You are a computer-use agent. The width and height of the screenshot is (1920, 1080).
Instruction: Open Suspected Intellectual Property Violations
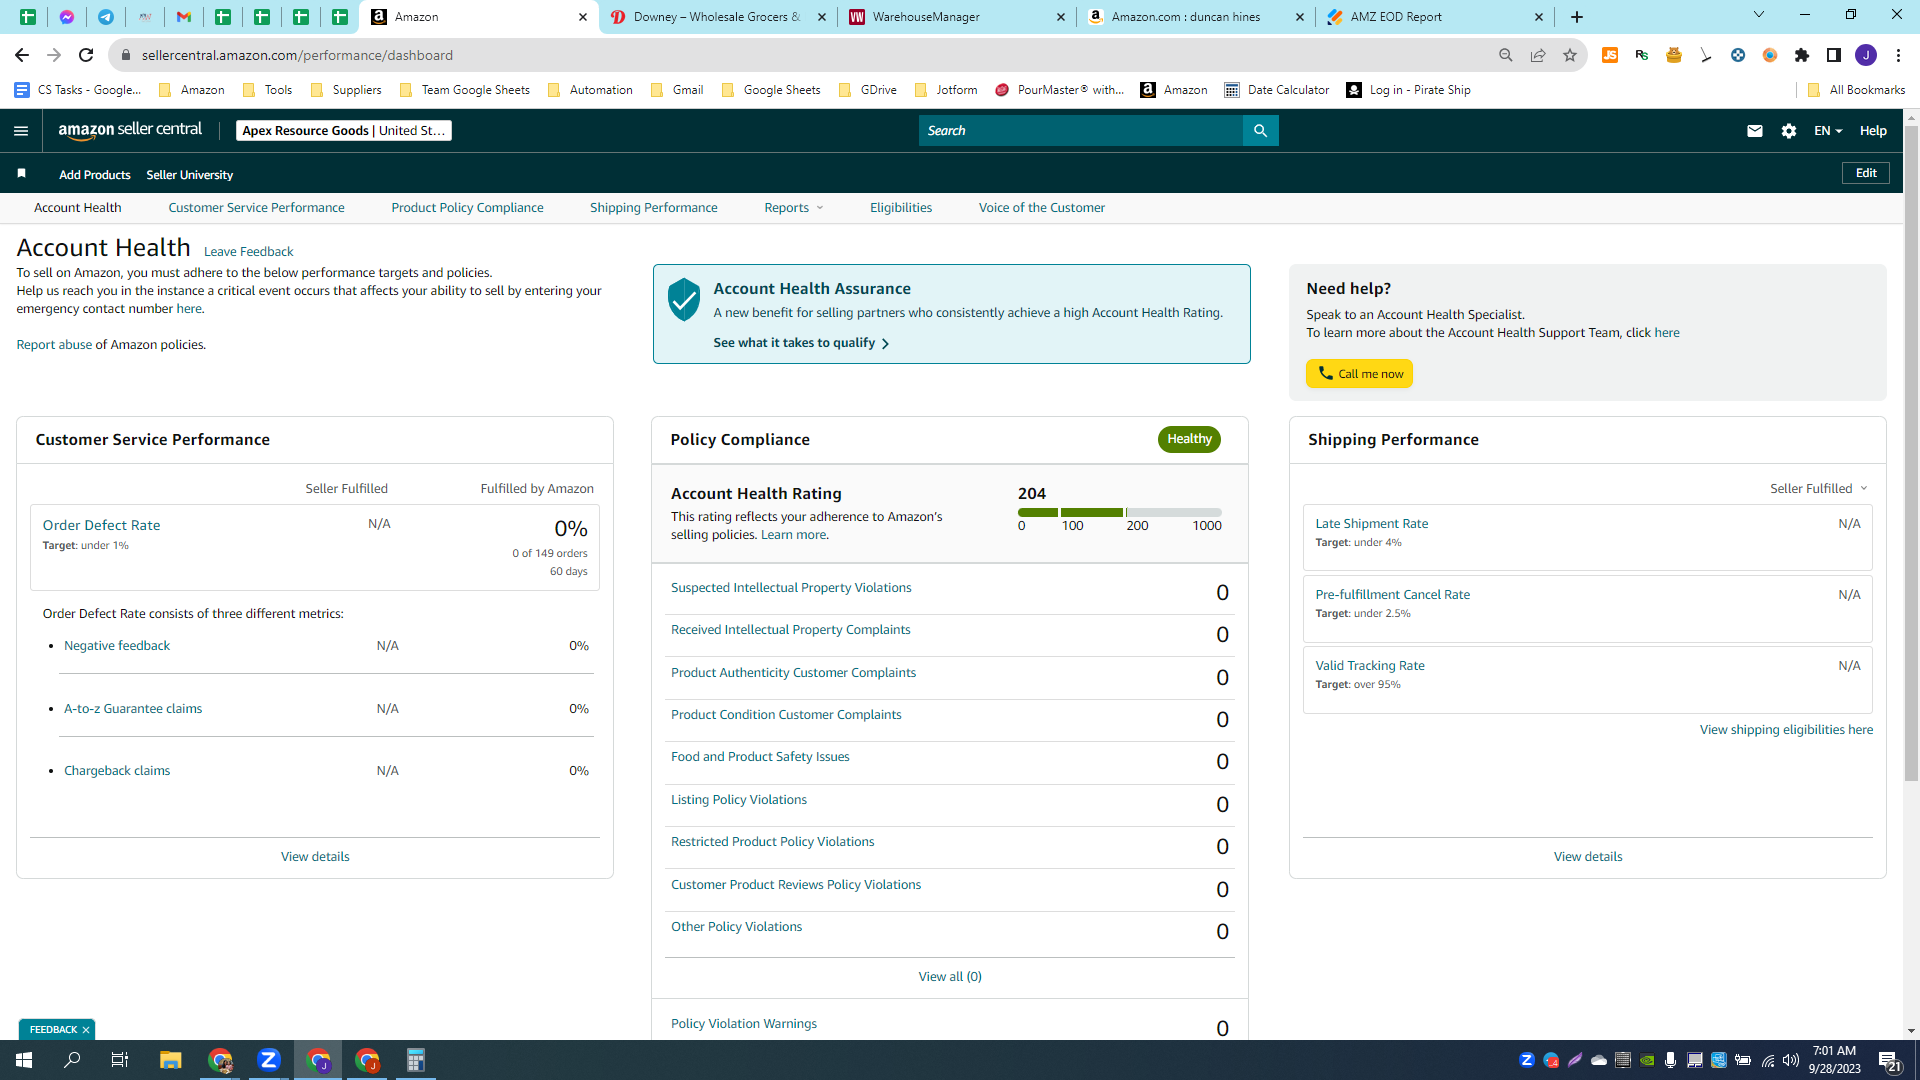point(791,588)
